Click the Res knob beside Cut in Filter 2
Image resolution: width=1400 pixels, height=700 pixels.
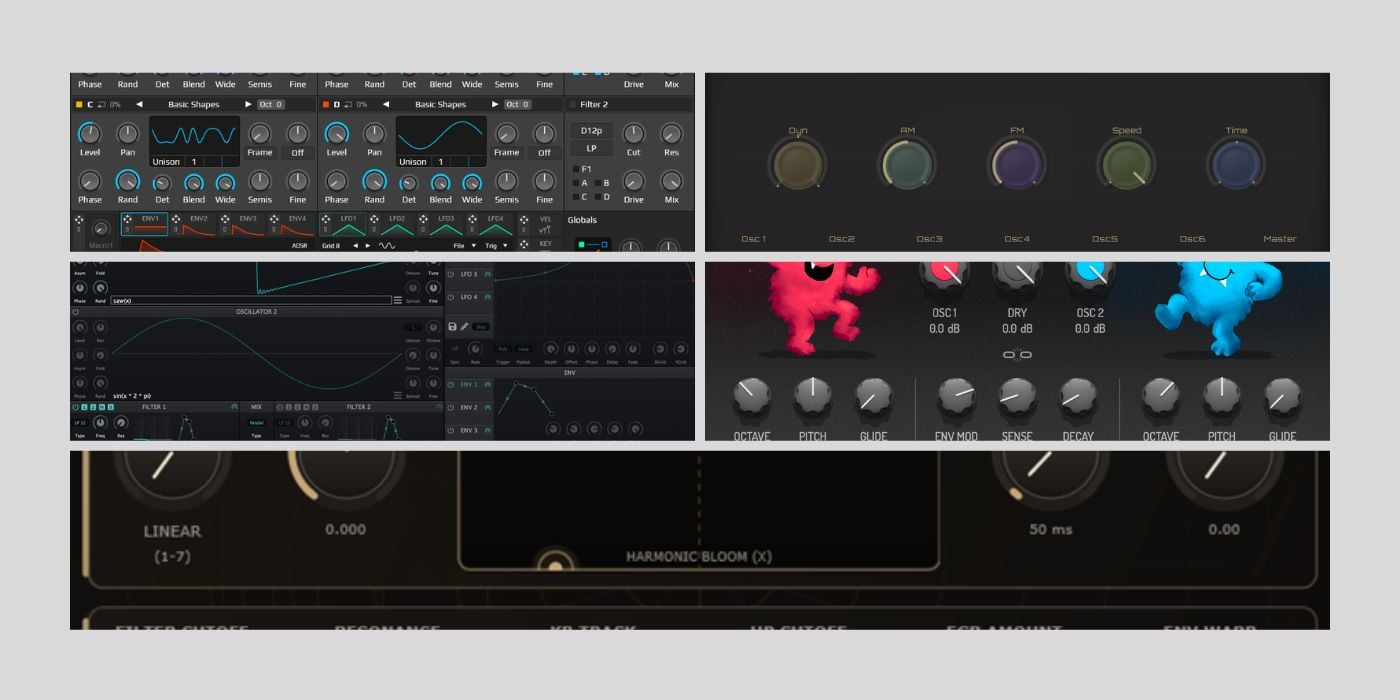[x=671, y=134]
